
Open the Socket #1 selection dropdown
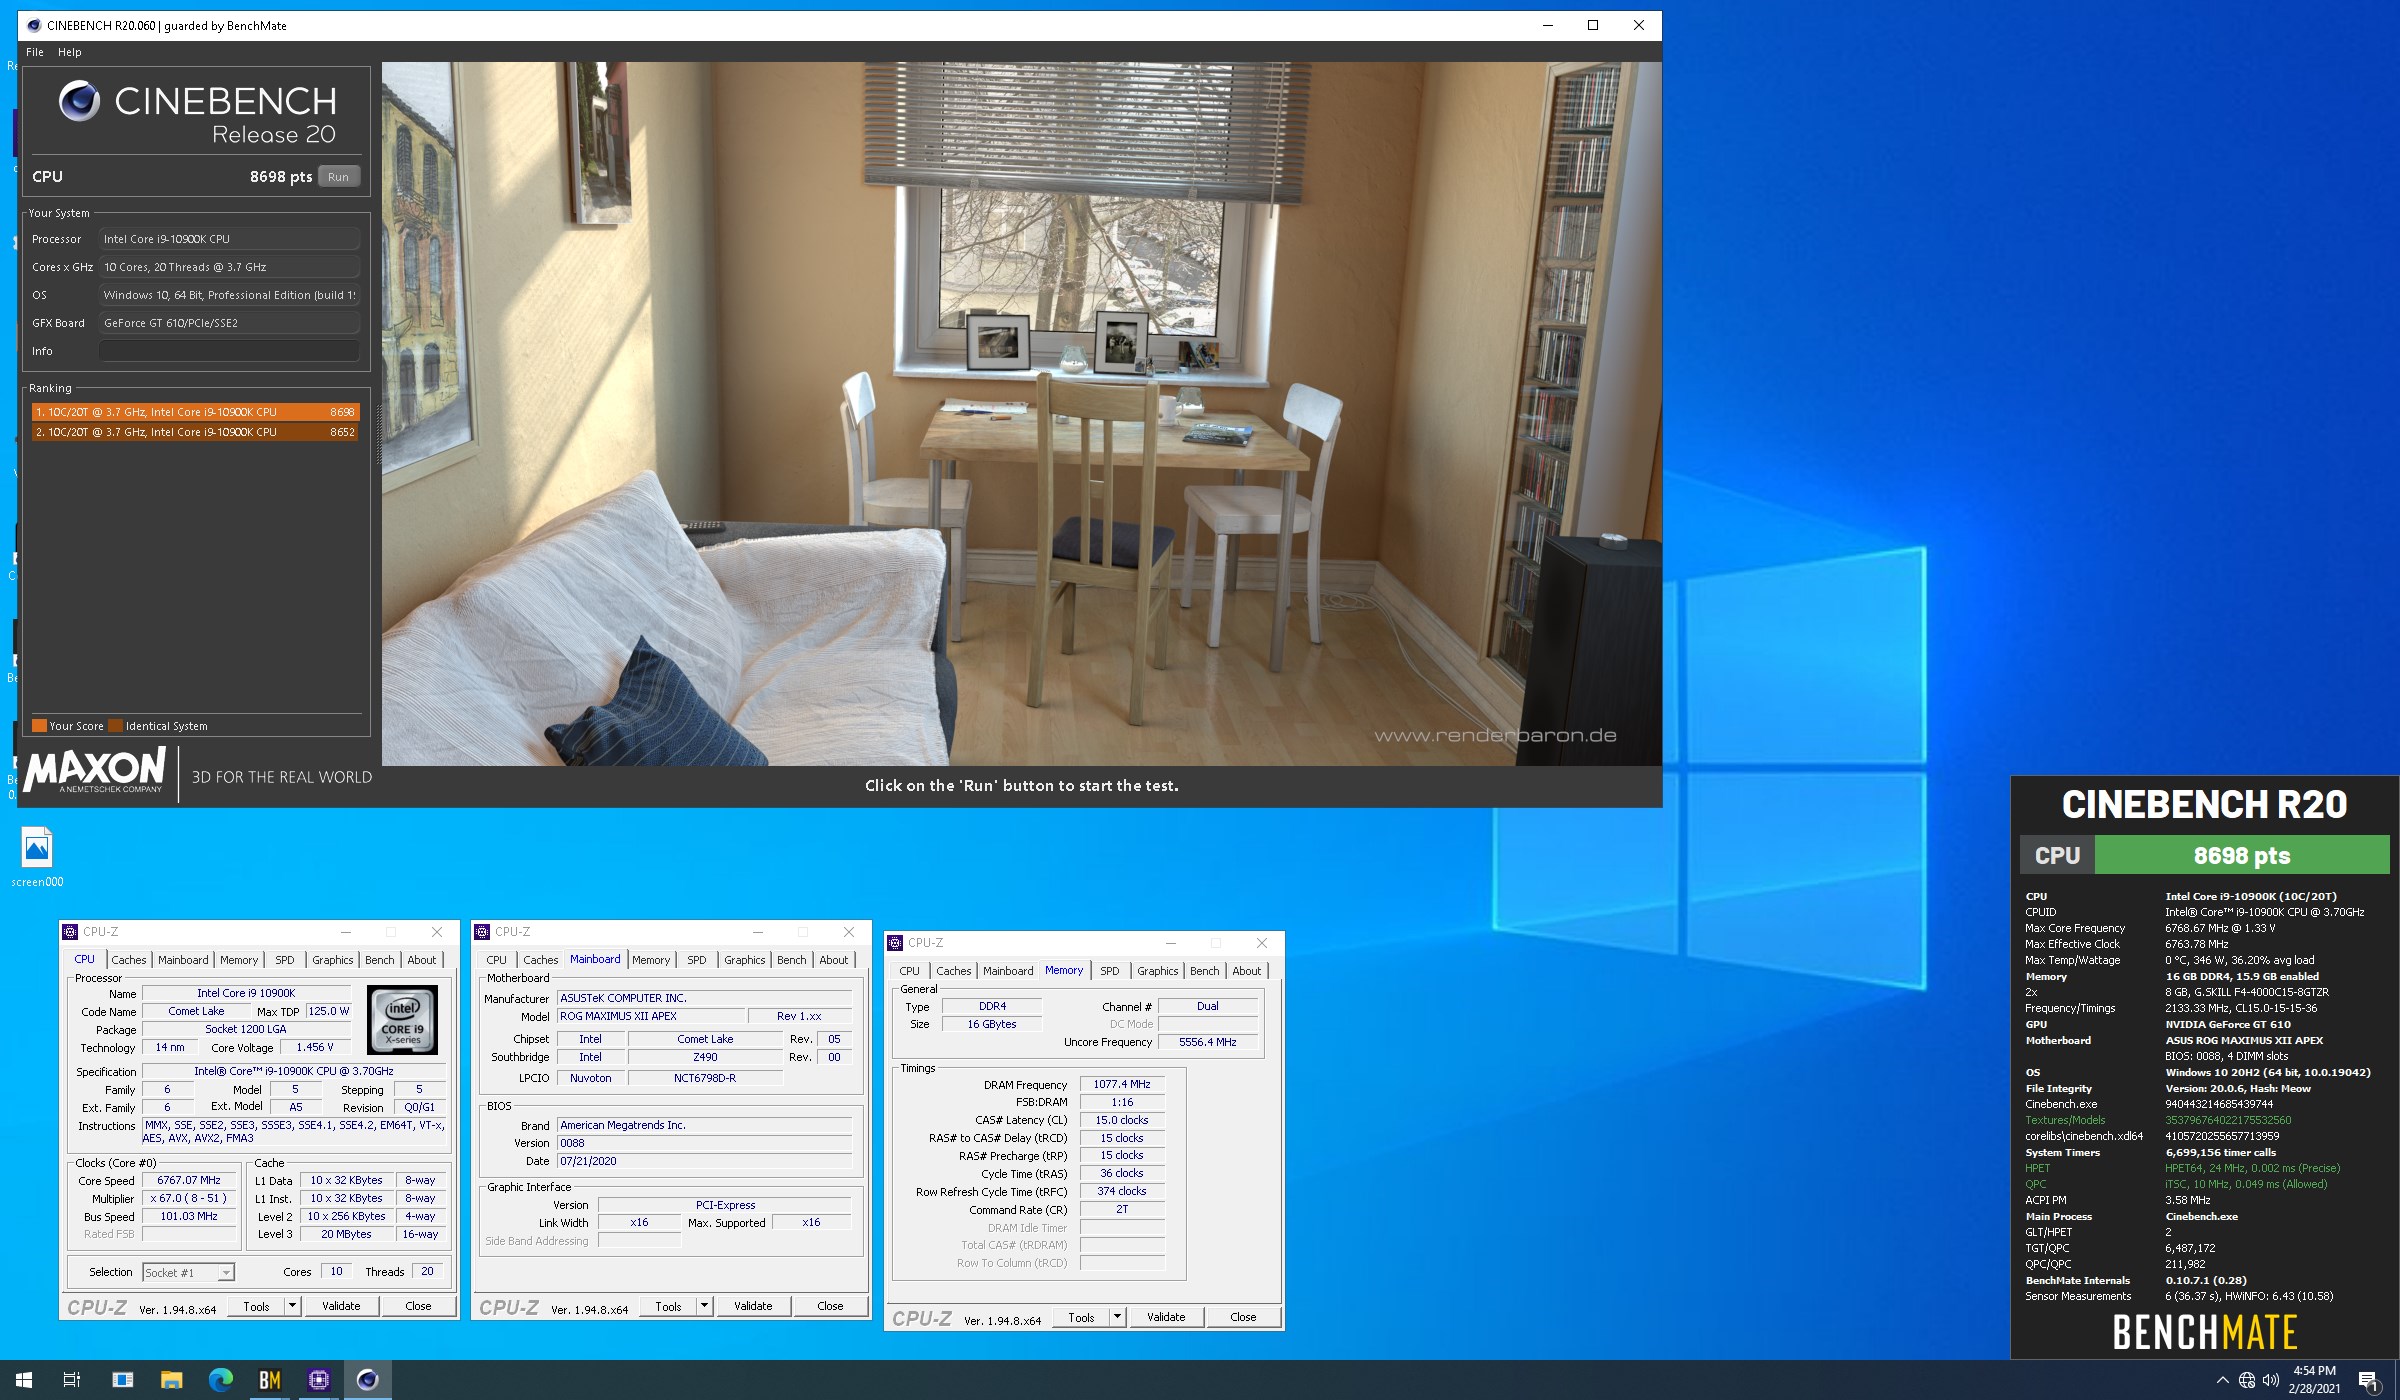(x=188, y=1272)
